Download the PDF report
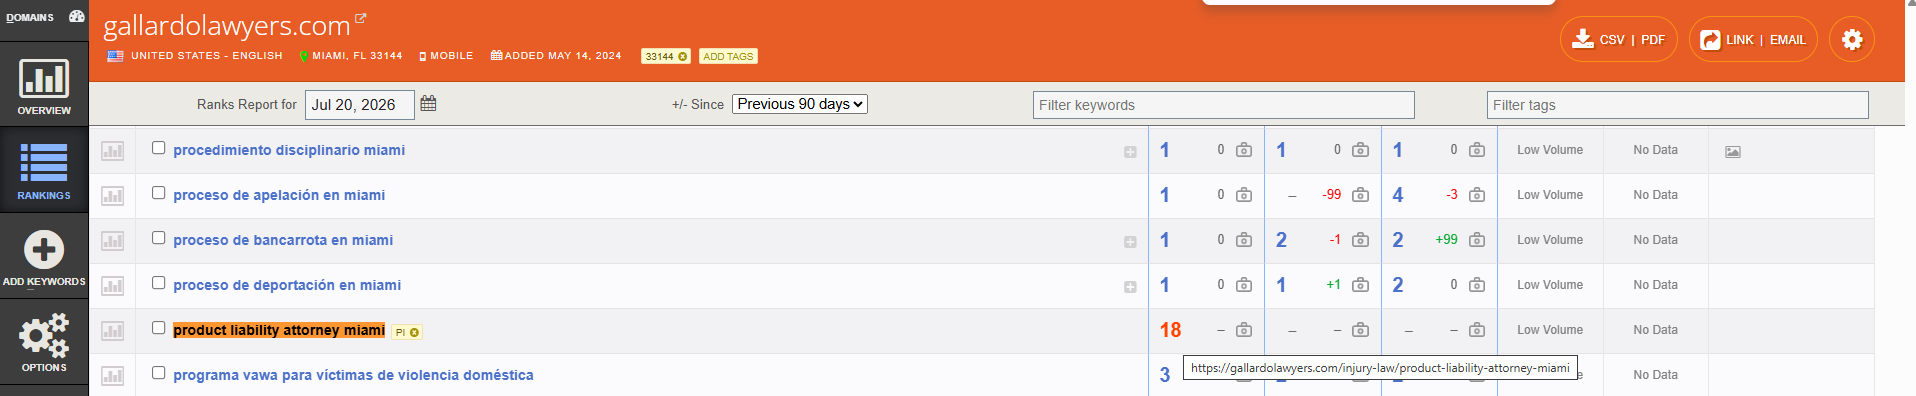 pos(1653,40)
